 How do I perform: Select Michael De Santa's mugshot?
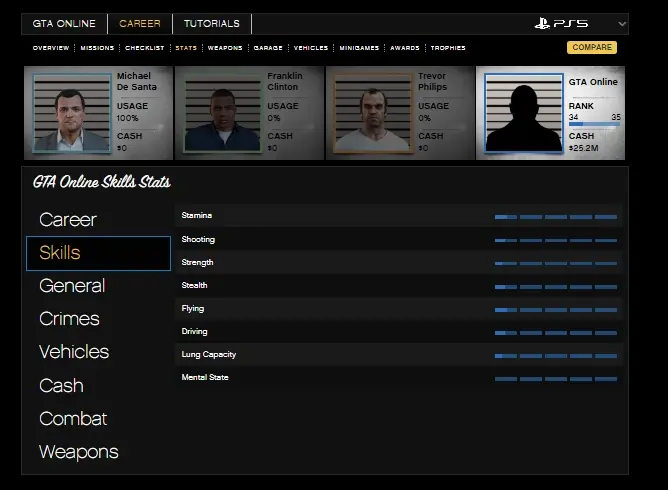coord(70,112)
